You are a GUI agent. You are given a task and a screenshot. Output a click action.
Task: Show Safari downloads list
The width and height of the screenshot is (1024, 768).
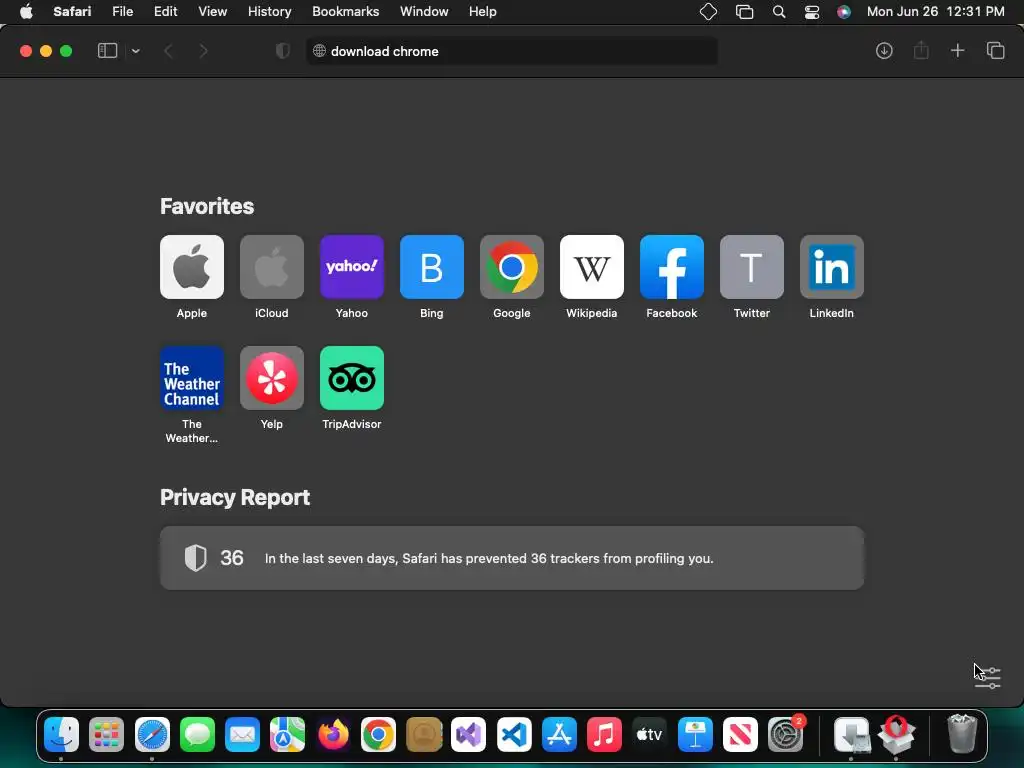884,51
